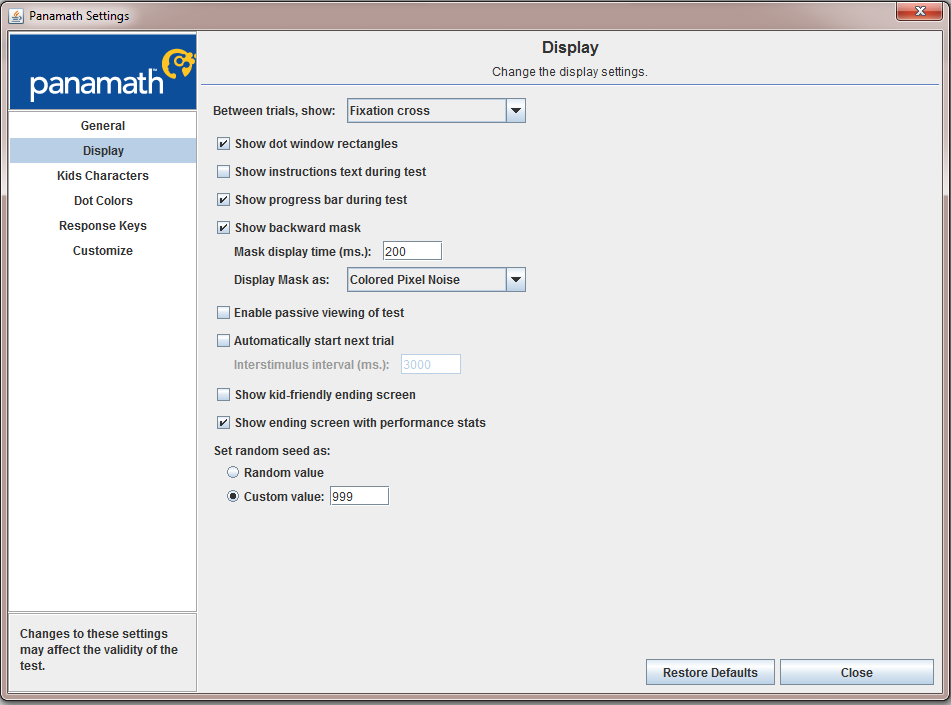Click the Restore Defaults button
The image size is (951, 705).
710,672
